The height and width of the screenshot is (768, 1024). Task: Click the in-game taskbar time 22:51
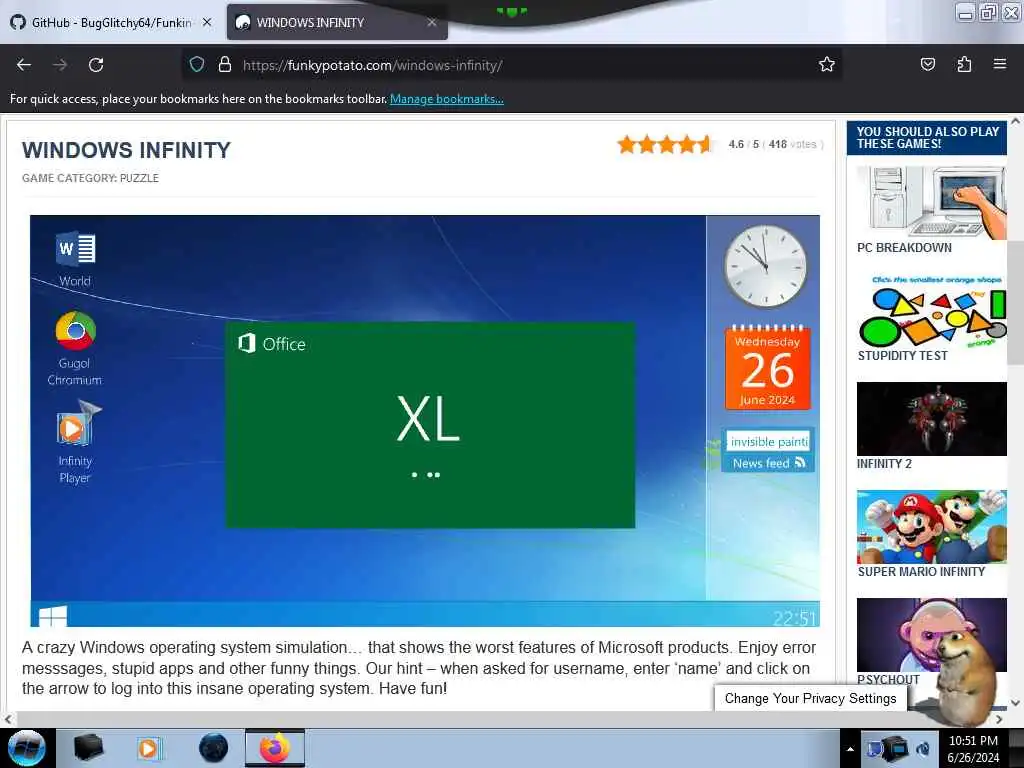pos(793,617)
